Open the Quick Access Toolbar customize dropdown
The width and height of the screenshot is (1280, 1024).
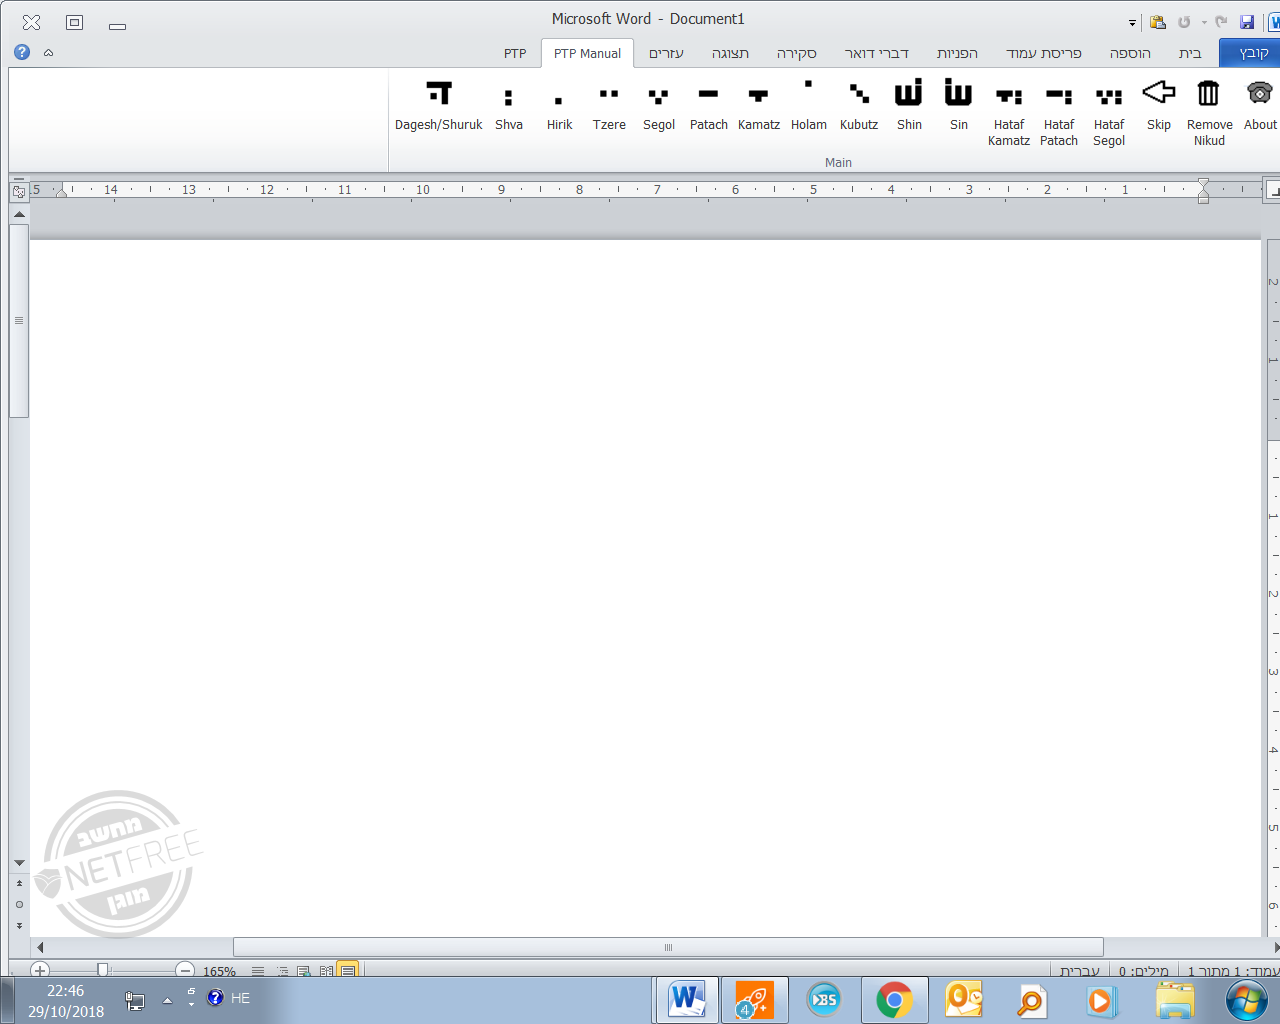pyautogui.click(x=1132, y=23)
